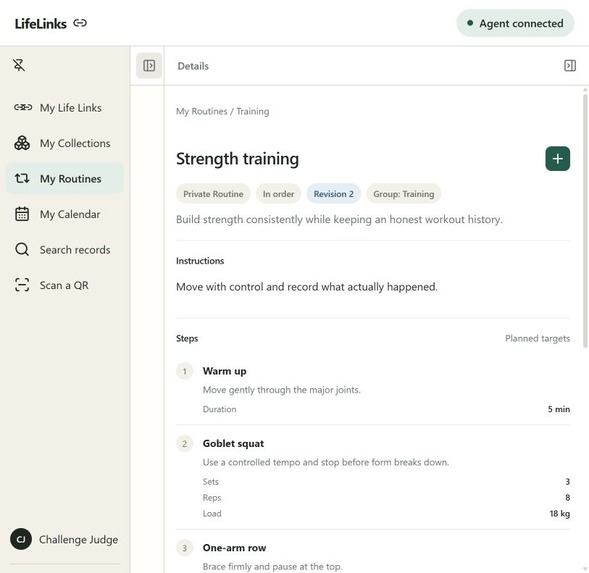Image resolution: width=589 pixels, height=573 pixels.
Task: Click the 18 kg load value
Action: tap(560, 514)
